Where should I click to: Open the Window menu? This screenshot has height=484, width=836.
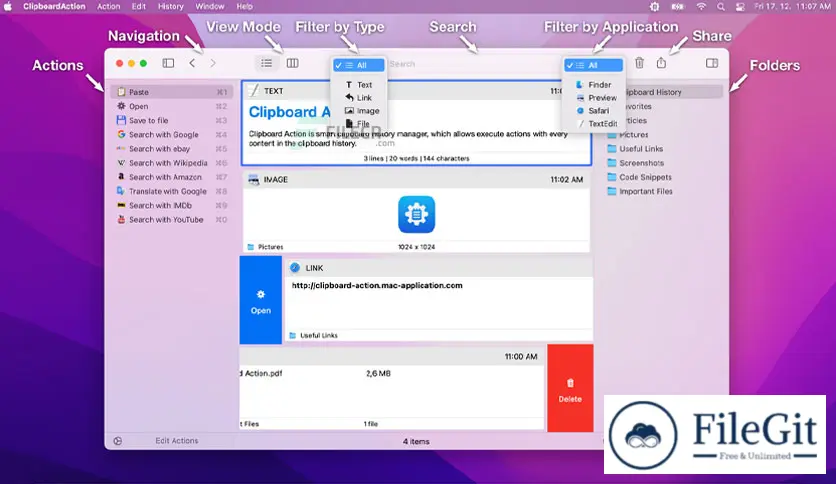pyautogui.click(x=210, y=6)
